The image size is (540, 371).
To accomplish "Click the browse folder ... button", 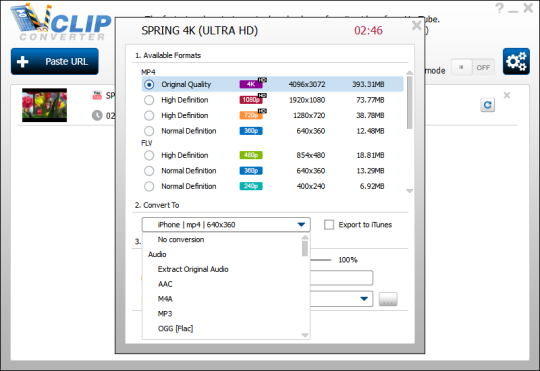I will pos(388,299).
